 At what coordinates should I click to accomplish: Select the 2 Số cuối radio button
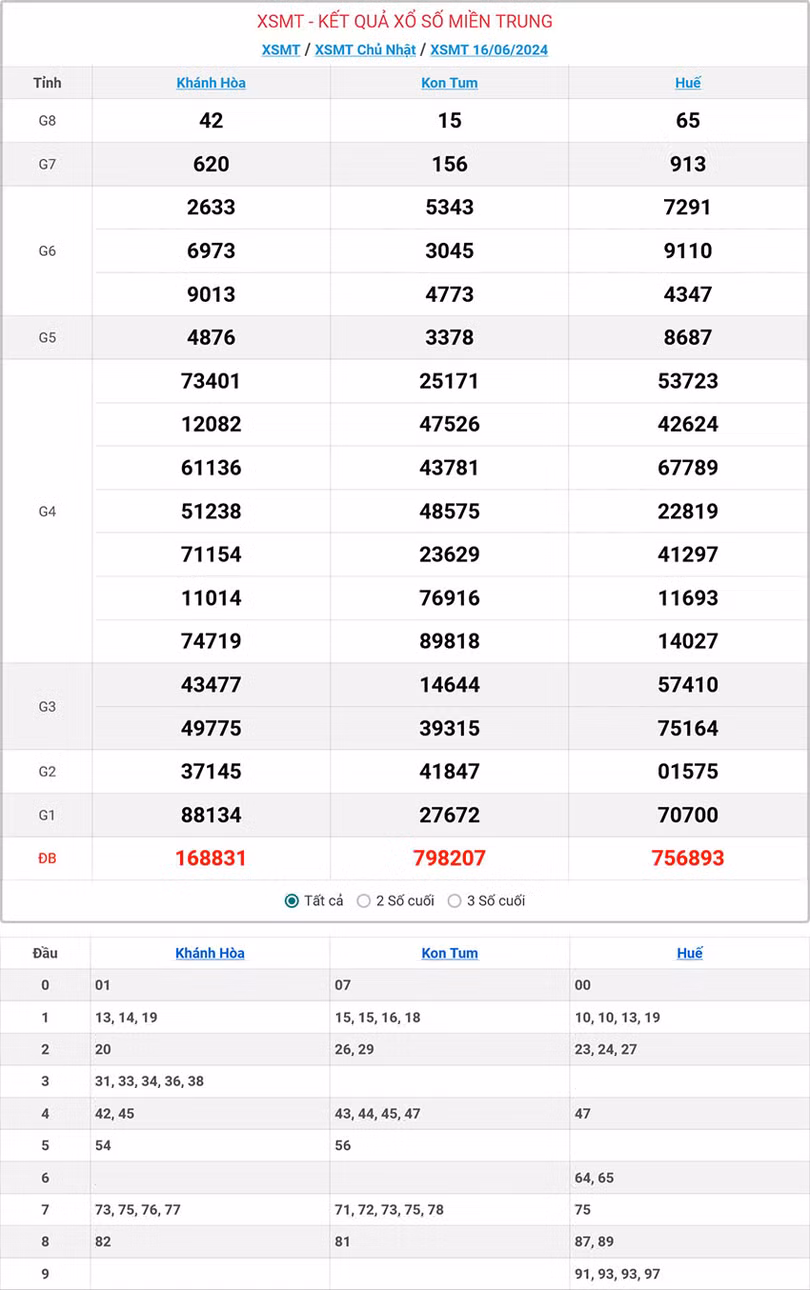(364, 900)
